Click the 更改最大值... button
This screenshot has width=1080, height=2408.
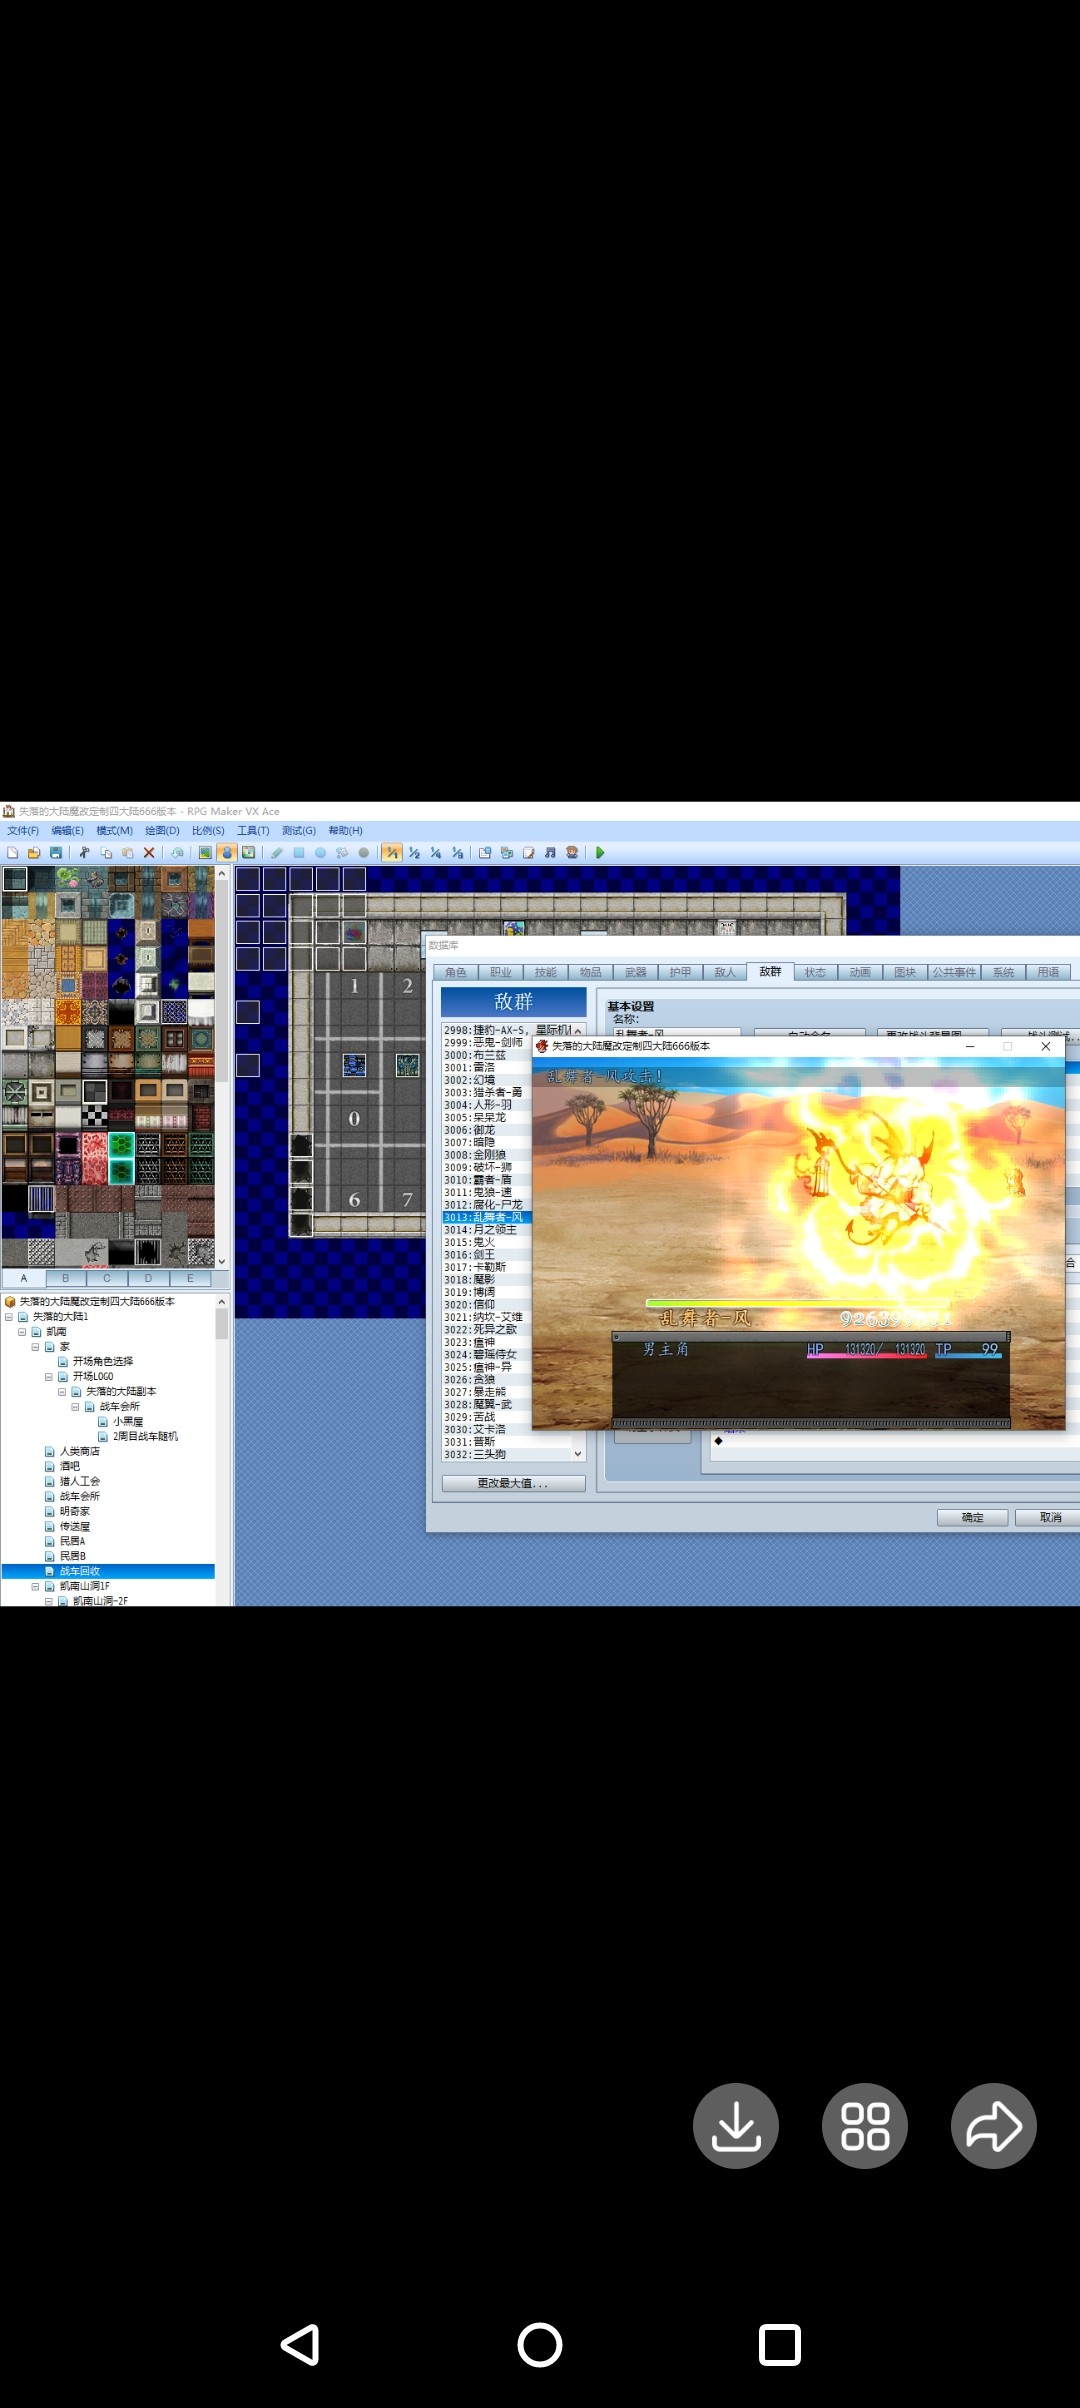pyautogui.click(x=514, y=1484)
